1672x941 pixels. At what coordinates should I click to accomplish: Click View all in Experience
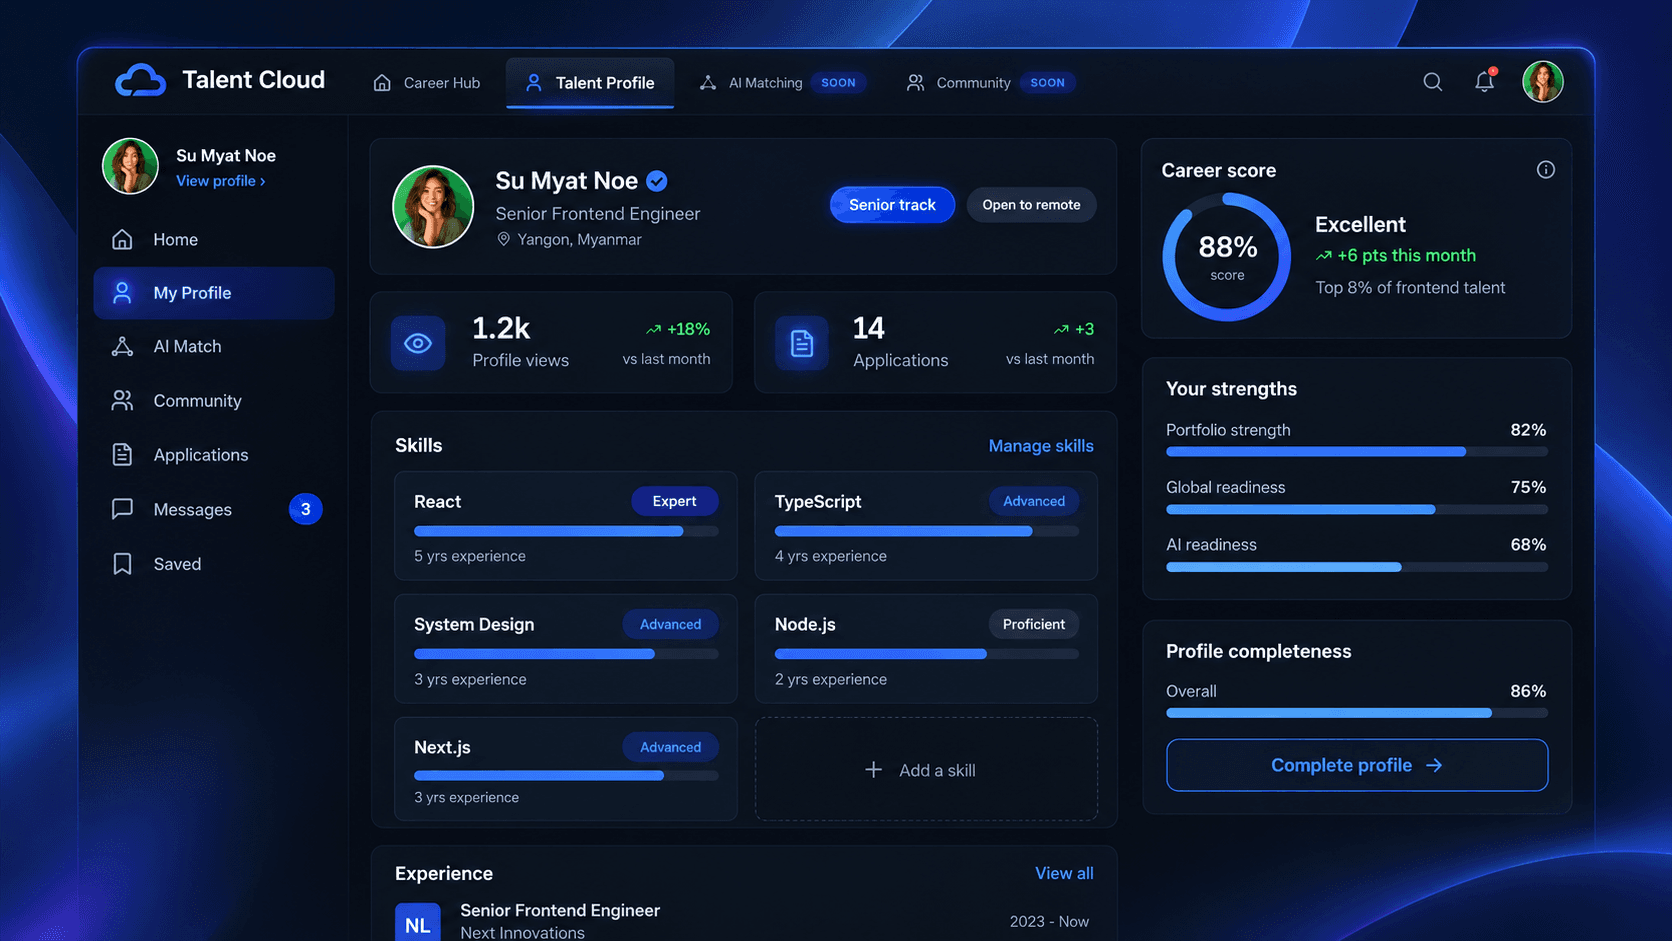[x=1064, y=873]
